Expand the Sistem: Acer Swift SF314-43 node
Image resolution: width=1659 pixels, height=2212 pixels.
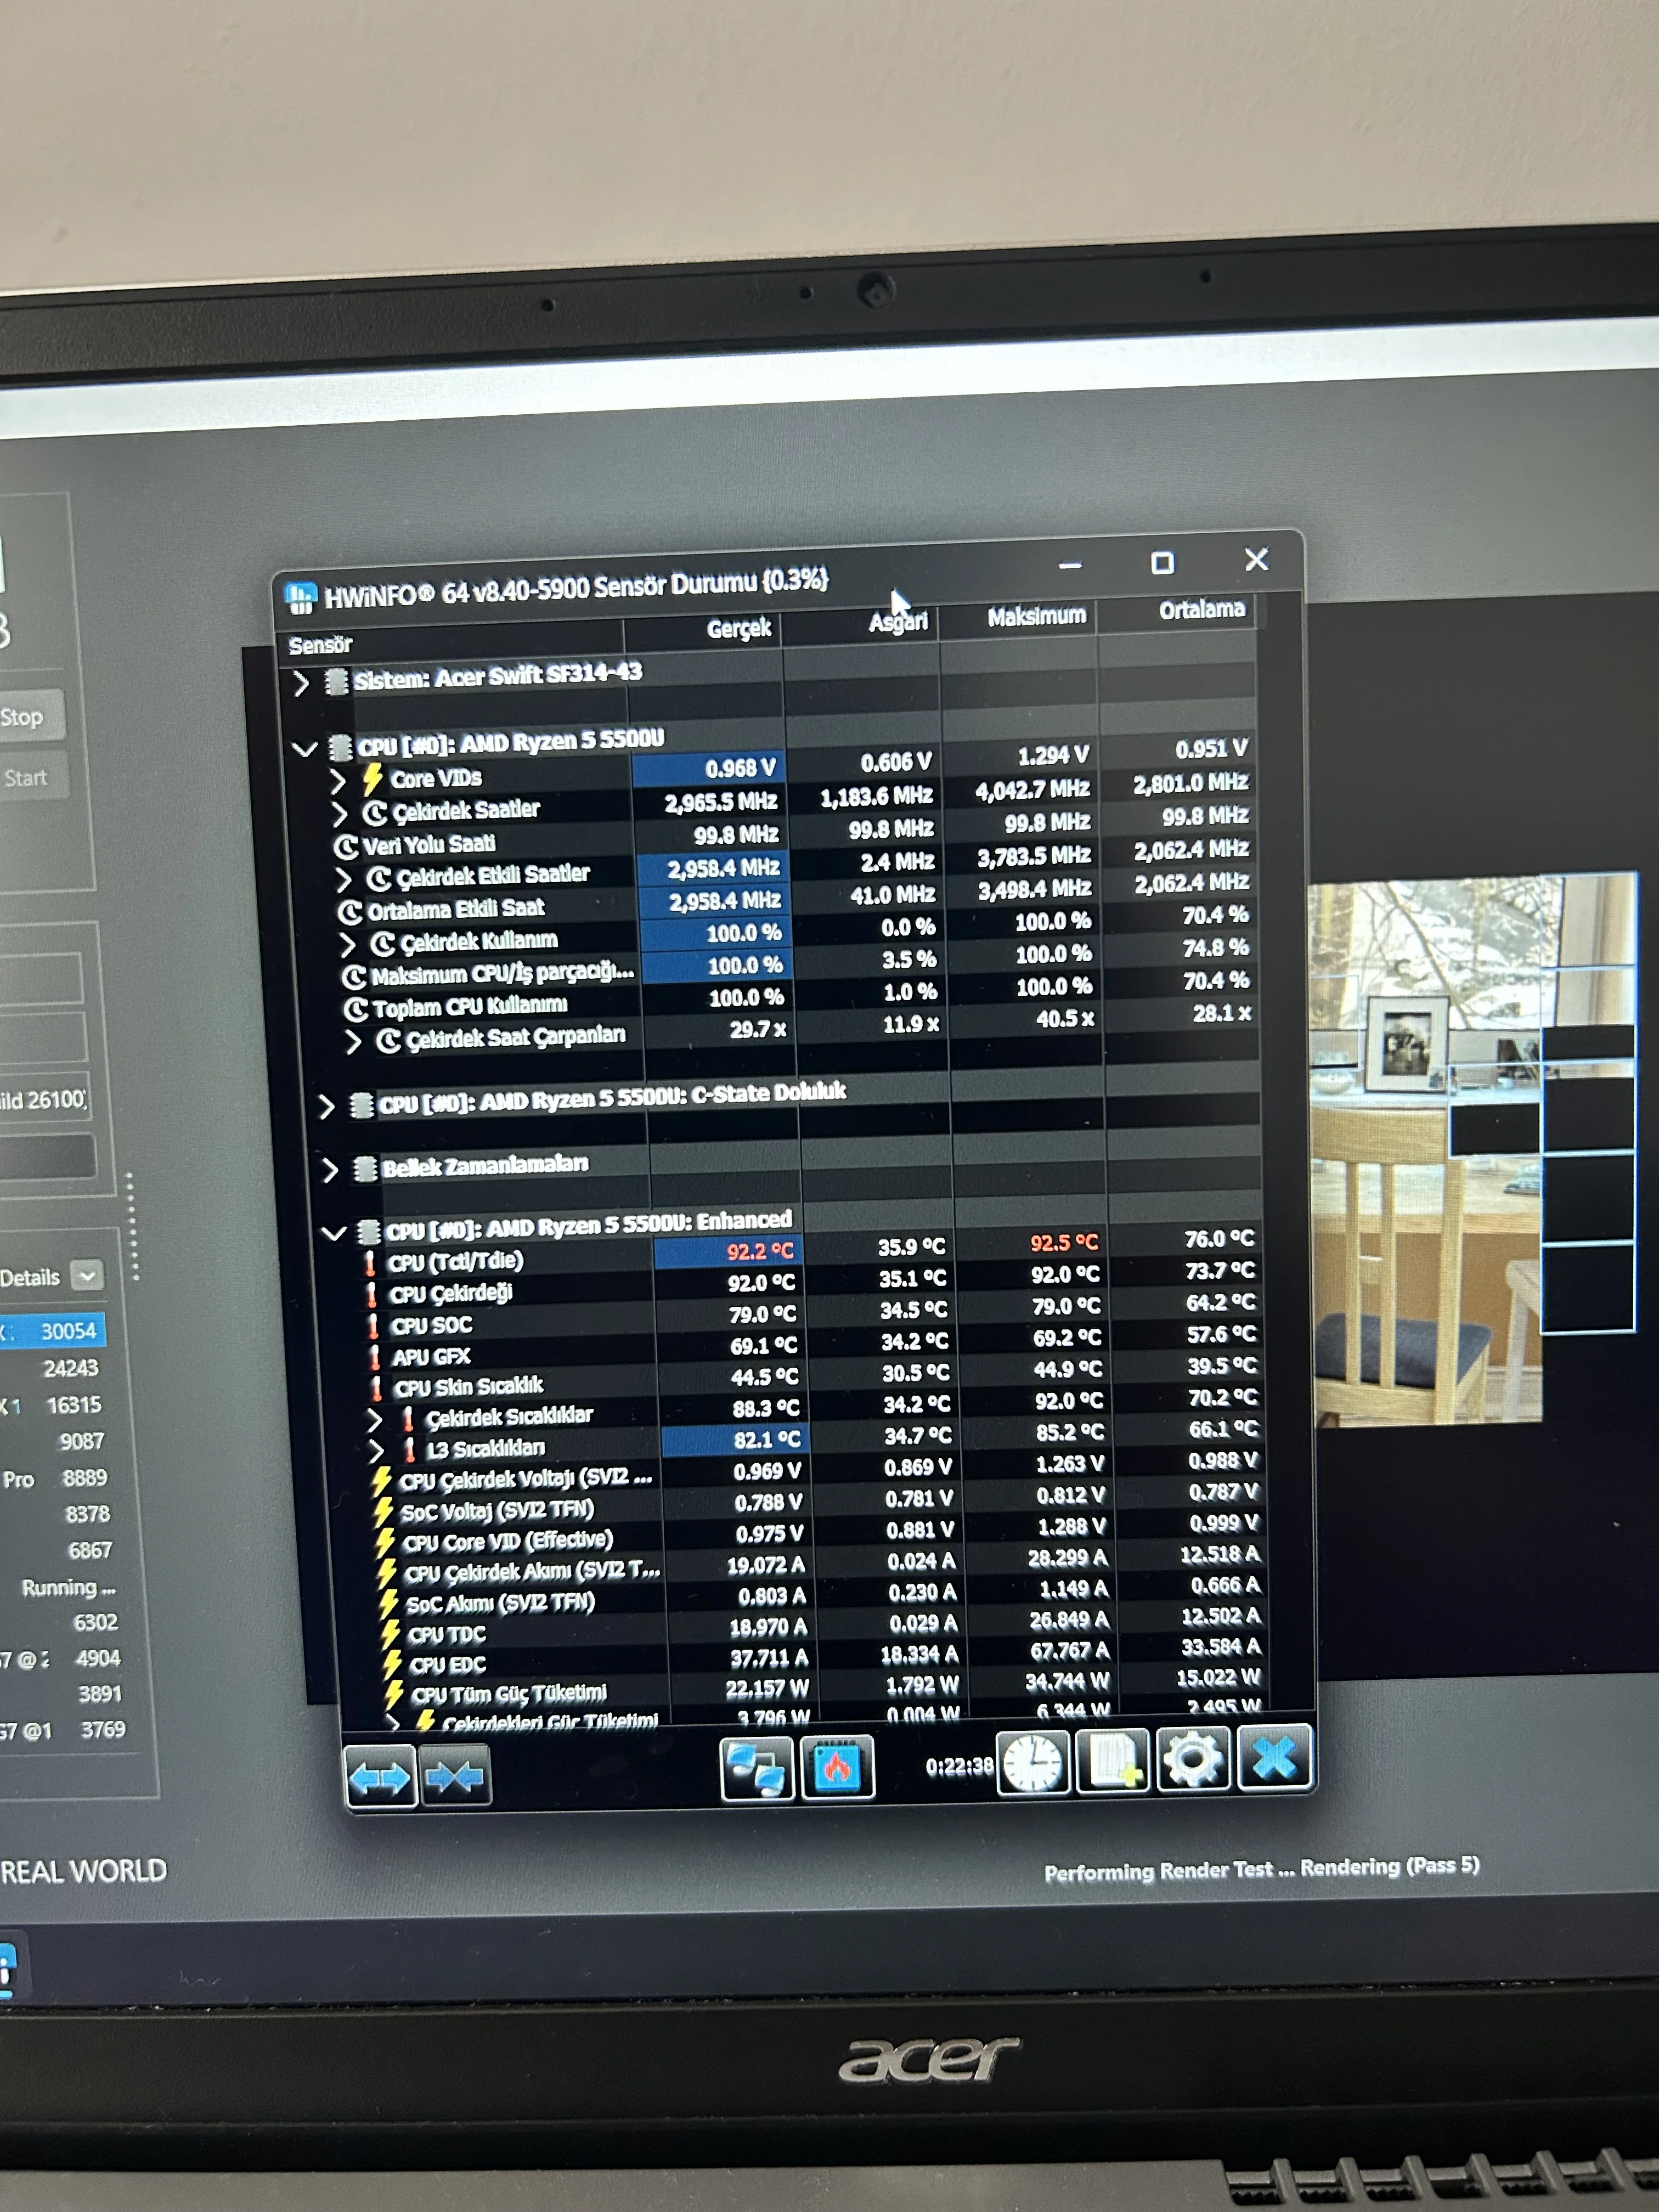click(x=301, y=684)
